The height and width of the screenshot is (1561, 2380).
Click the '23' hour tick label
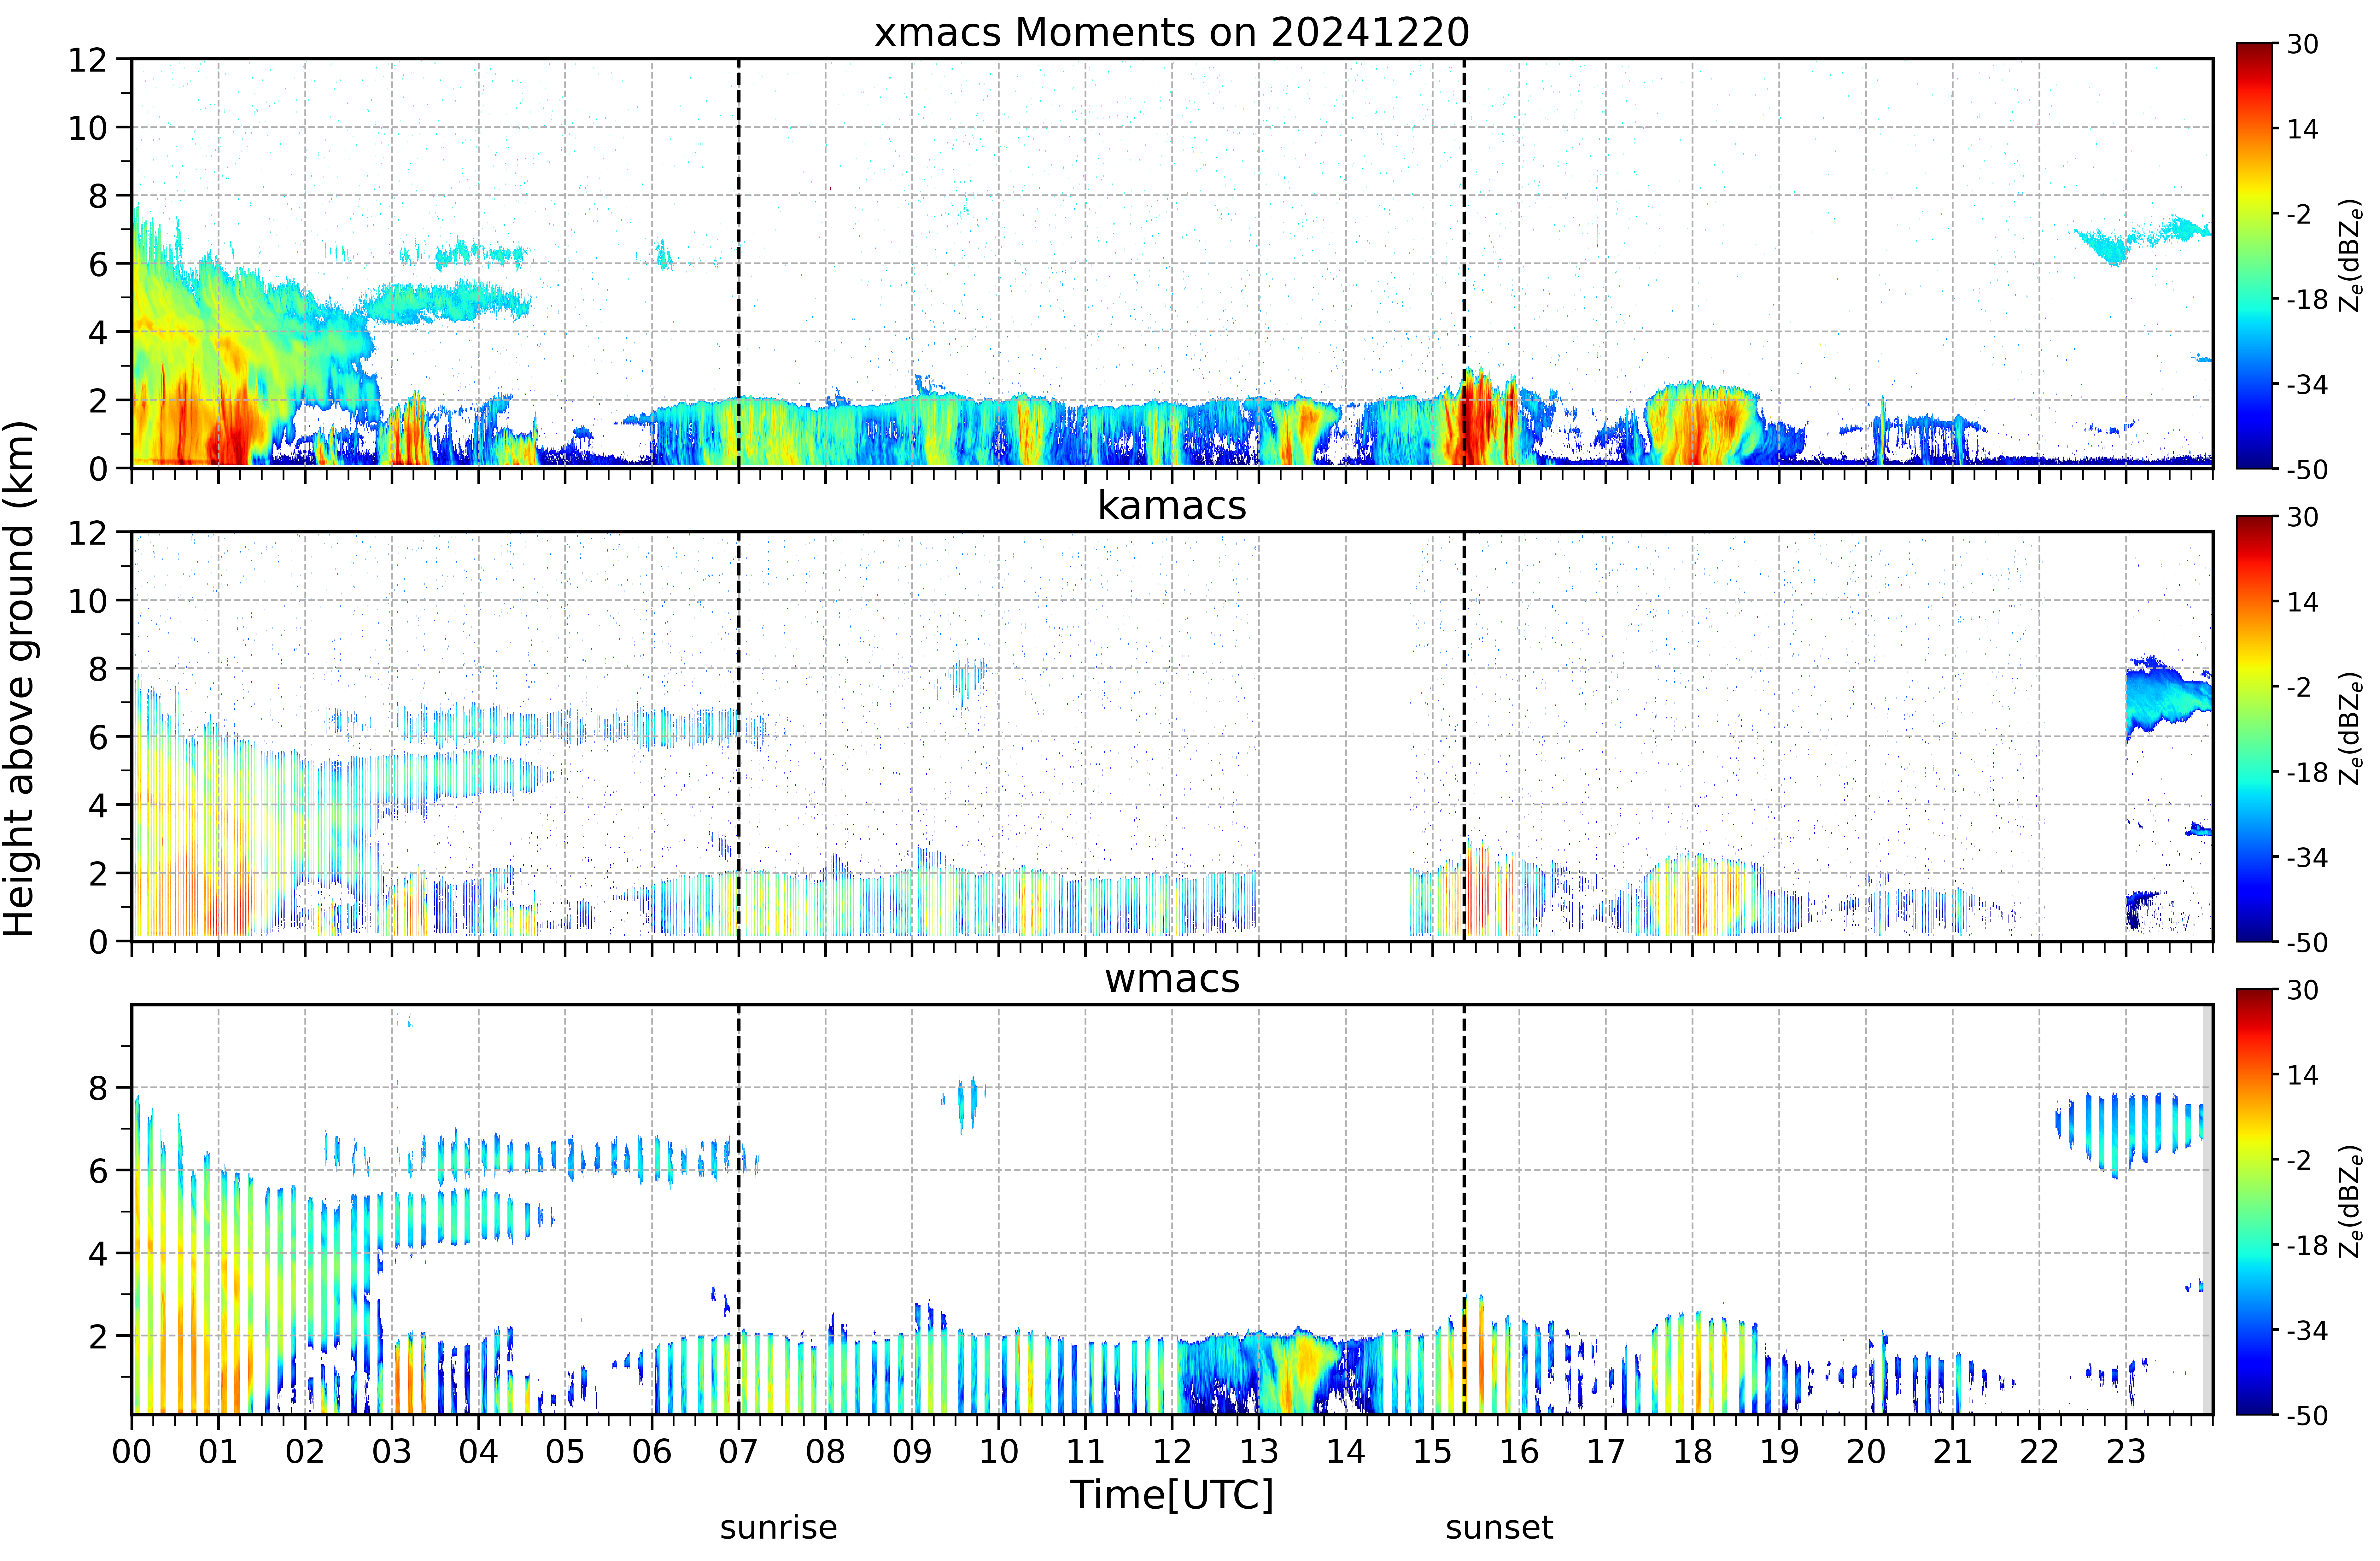click(x=2126, y=1452)
